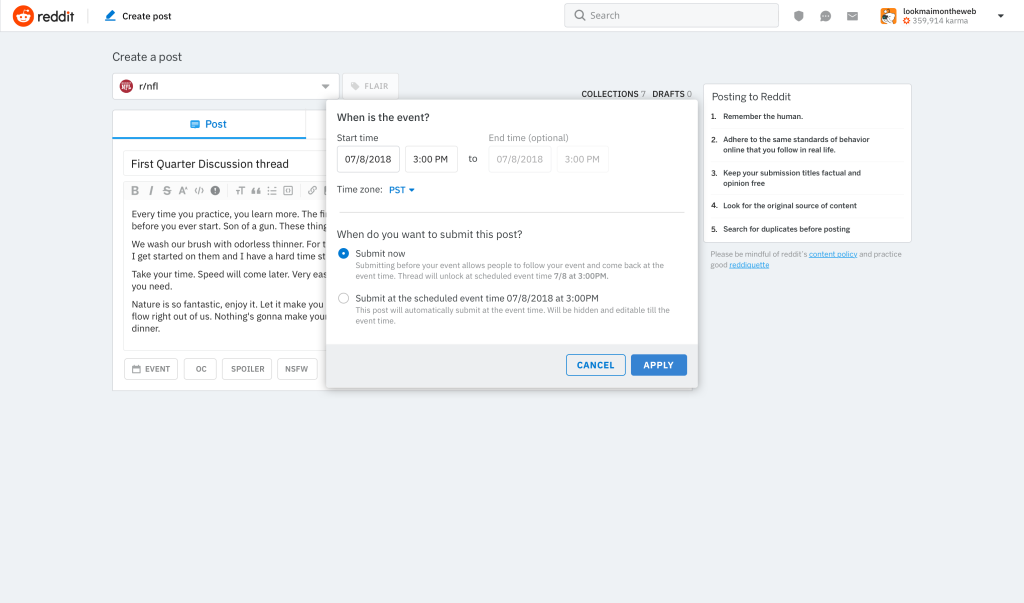Insert a code block
This screenshot has height=603, width=1024.
click(x=288, y=191)
